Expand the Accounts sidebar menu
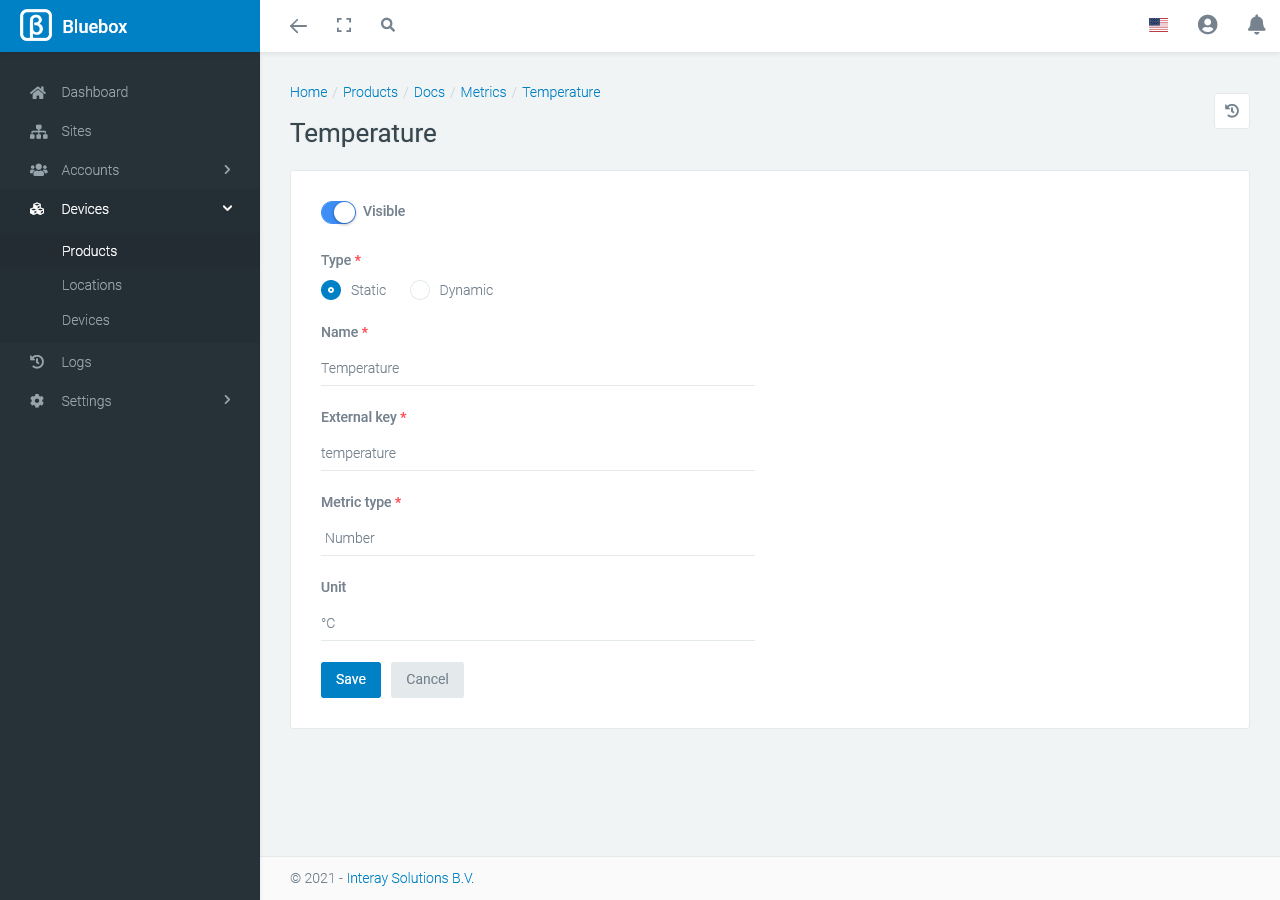1280x900 pixels. 130,170
